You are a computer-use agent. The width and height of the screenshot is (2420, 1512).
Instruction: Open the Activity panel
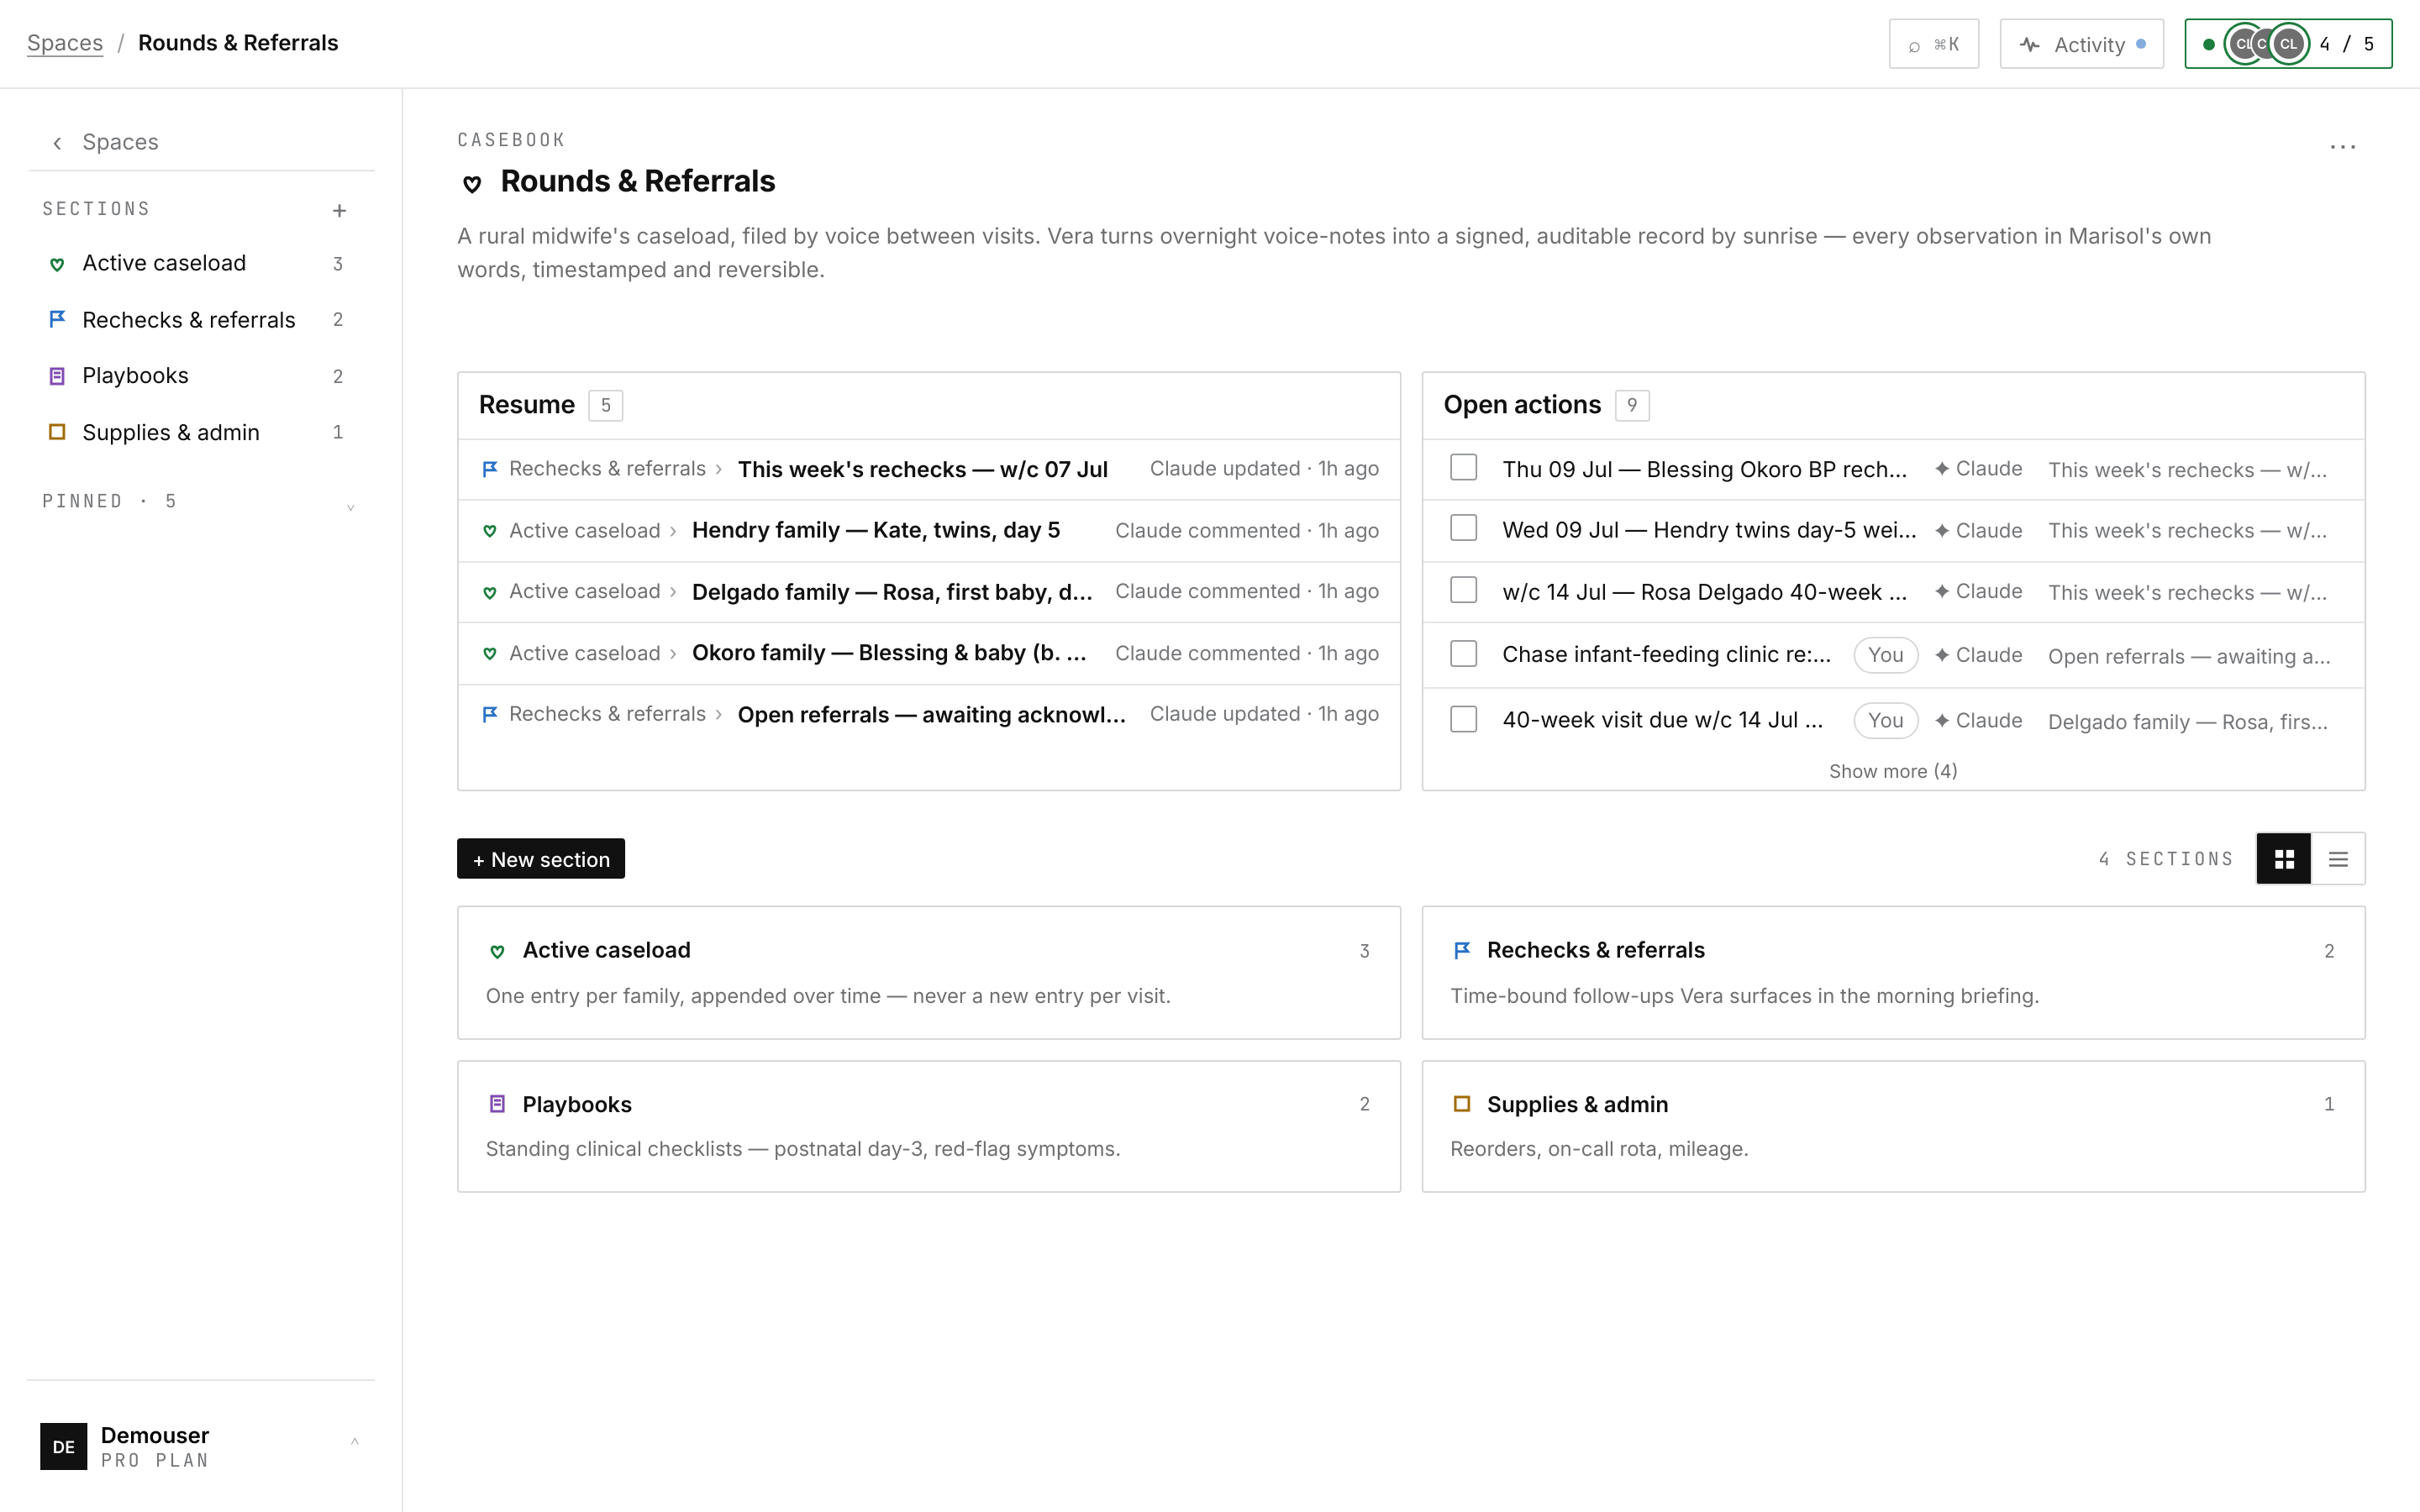pyautogui.click(x=2081, y=44)
